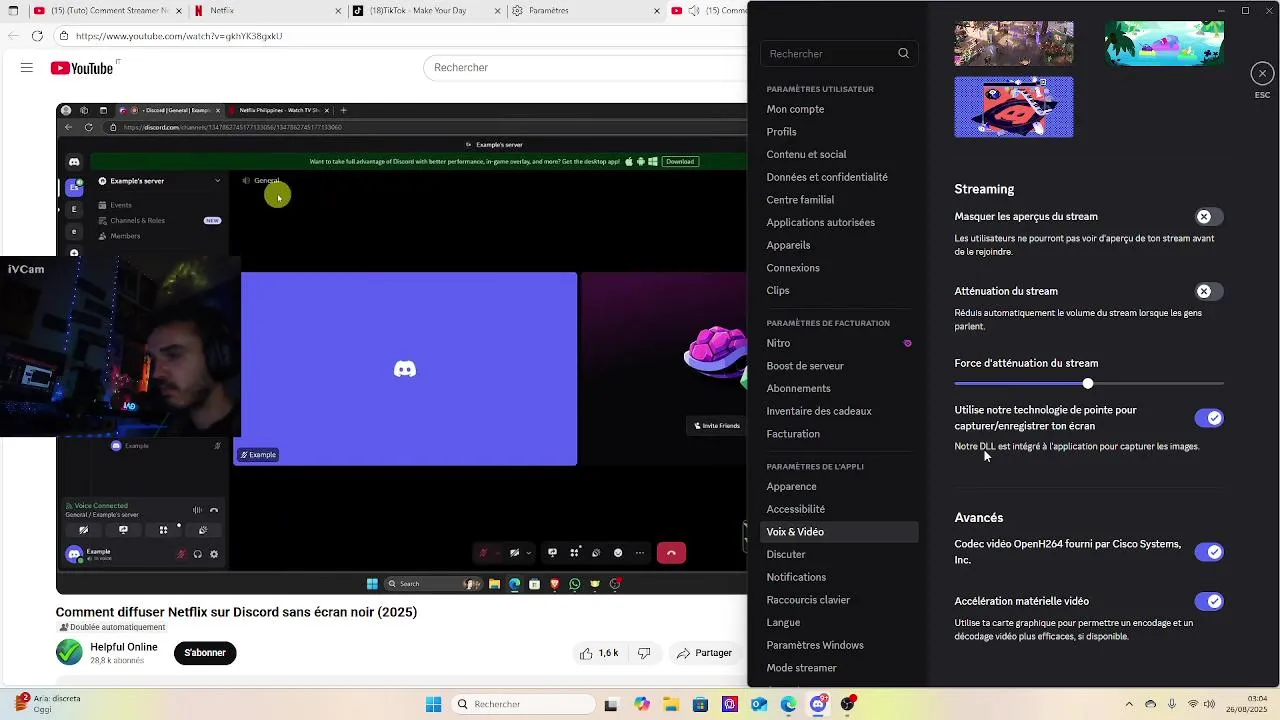Click the Discord settings Rechercher field

[x=838, y=54]
